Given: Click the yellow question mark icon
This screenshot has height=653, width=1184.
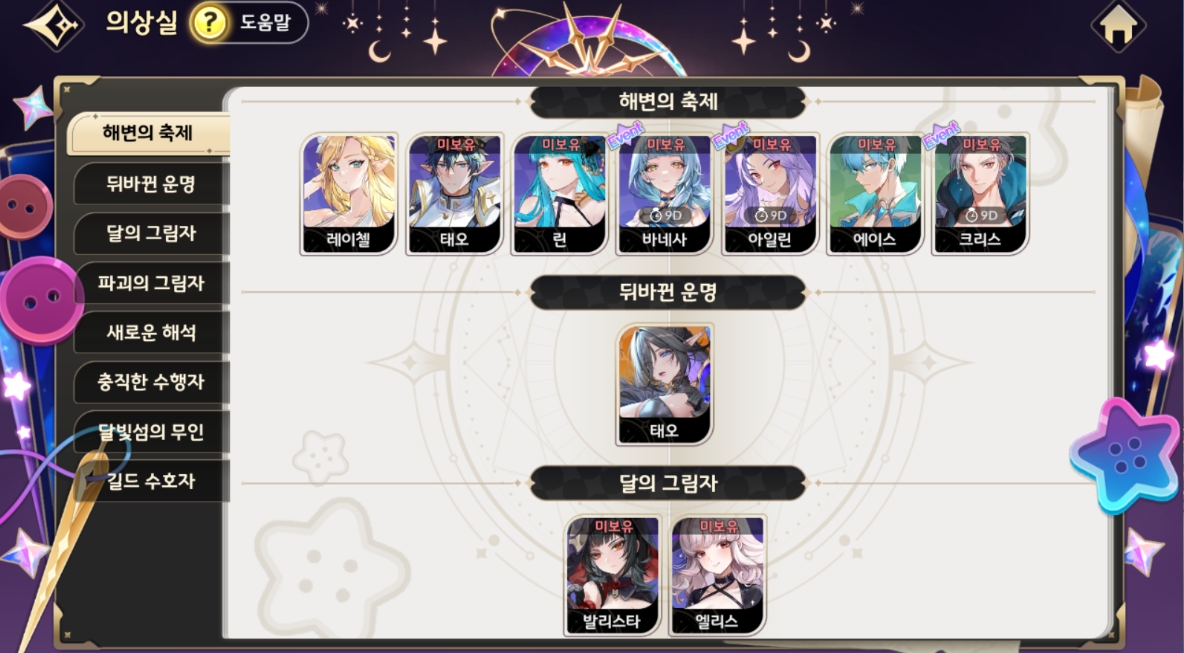Looking at the screenshot, I should 209,23.
